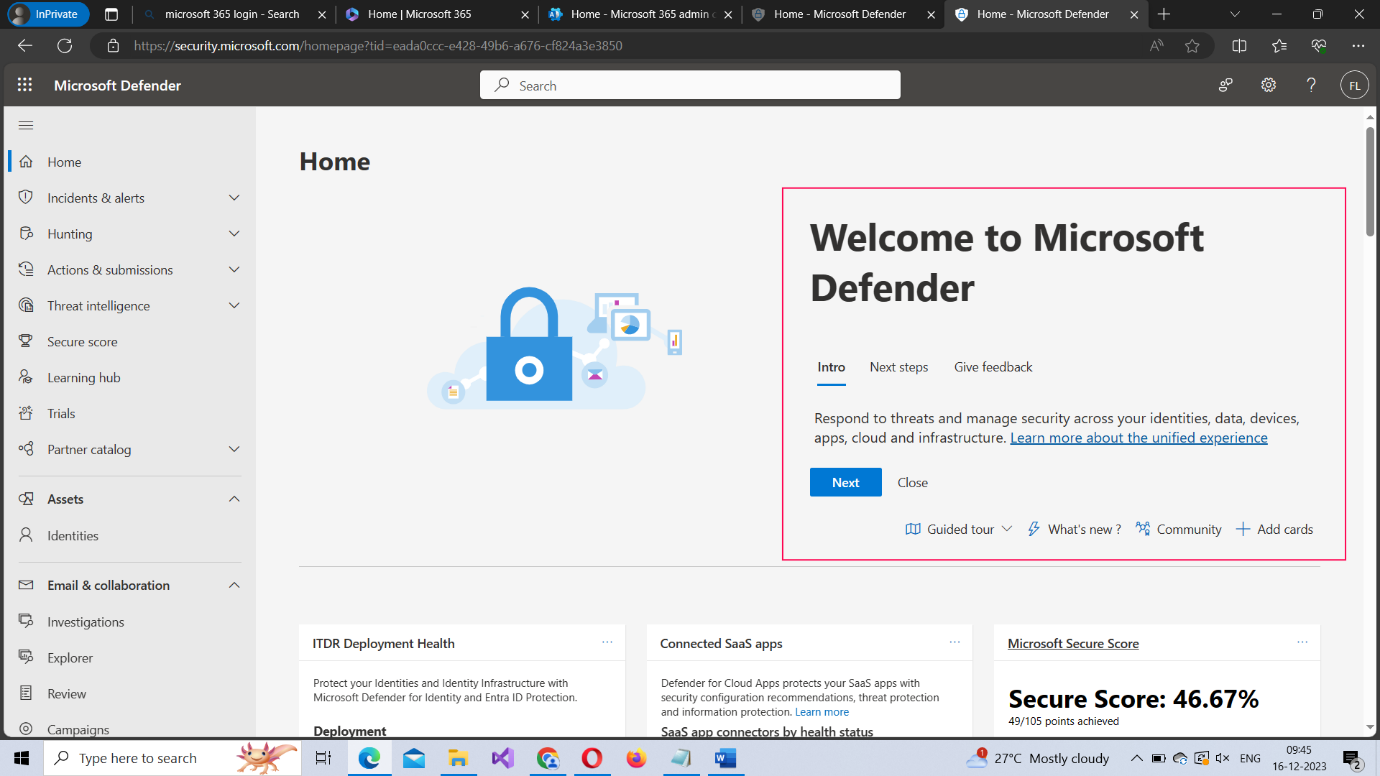
Task: Click the Learning hub icon
Action: (26, 378)
